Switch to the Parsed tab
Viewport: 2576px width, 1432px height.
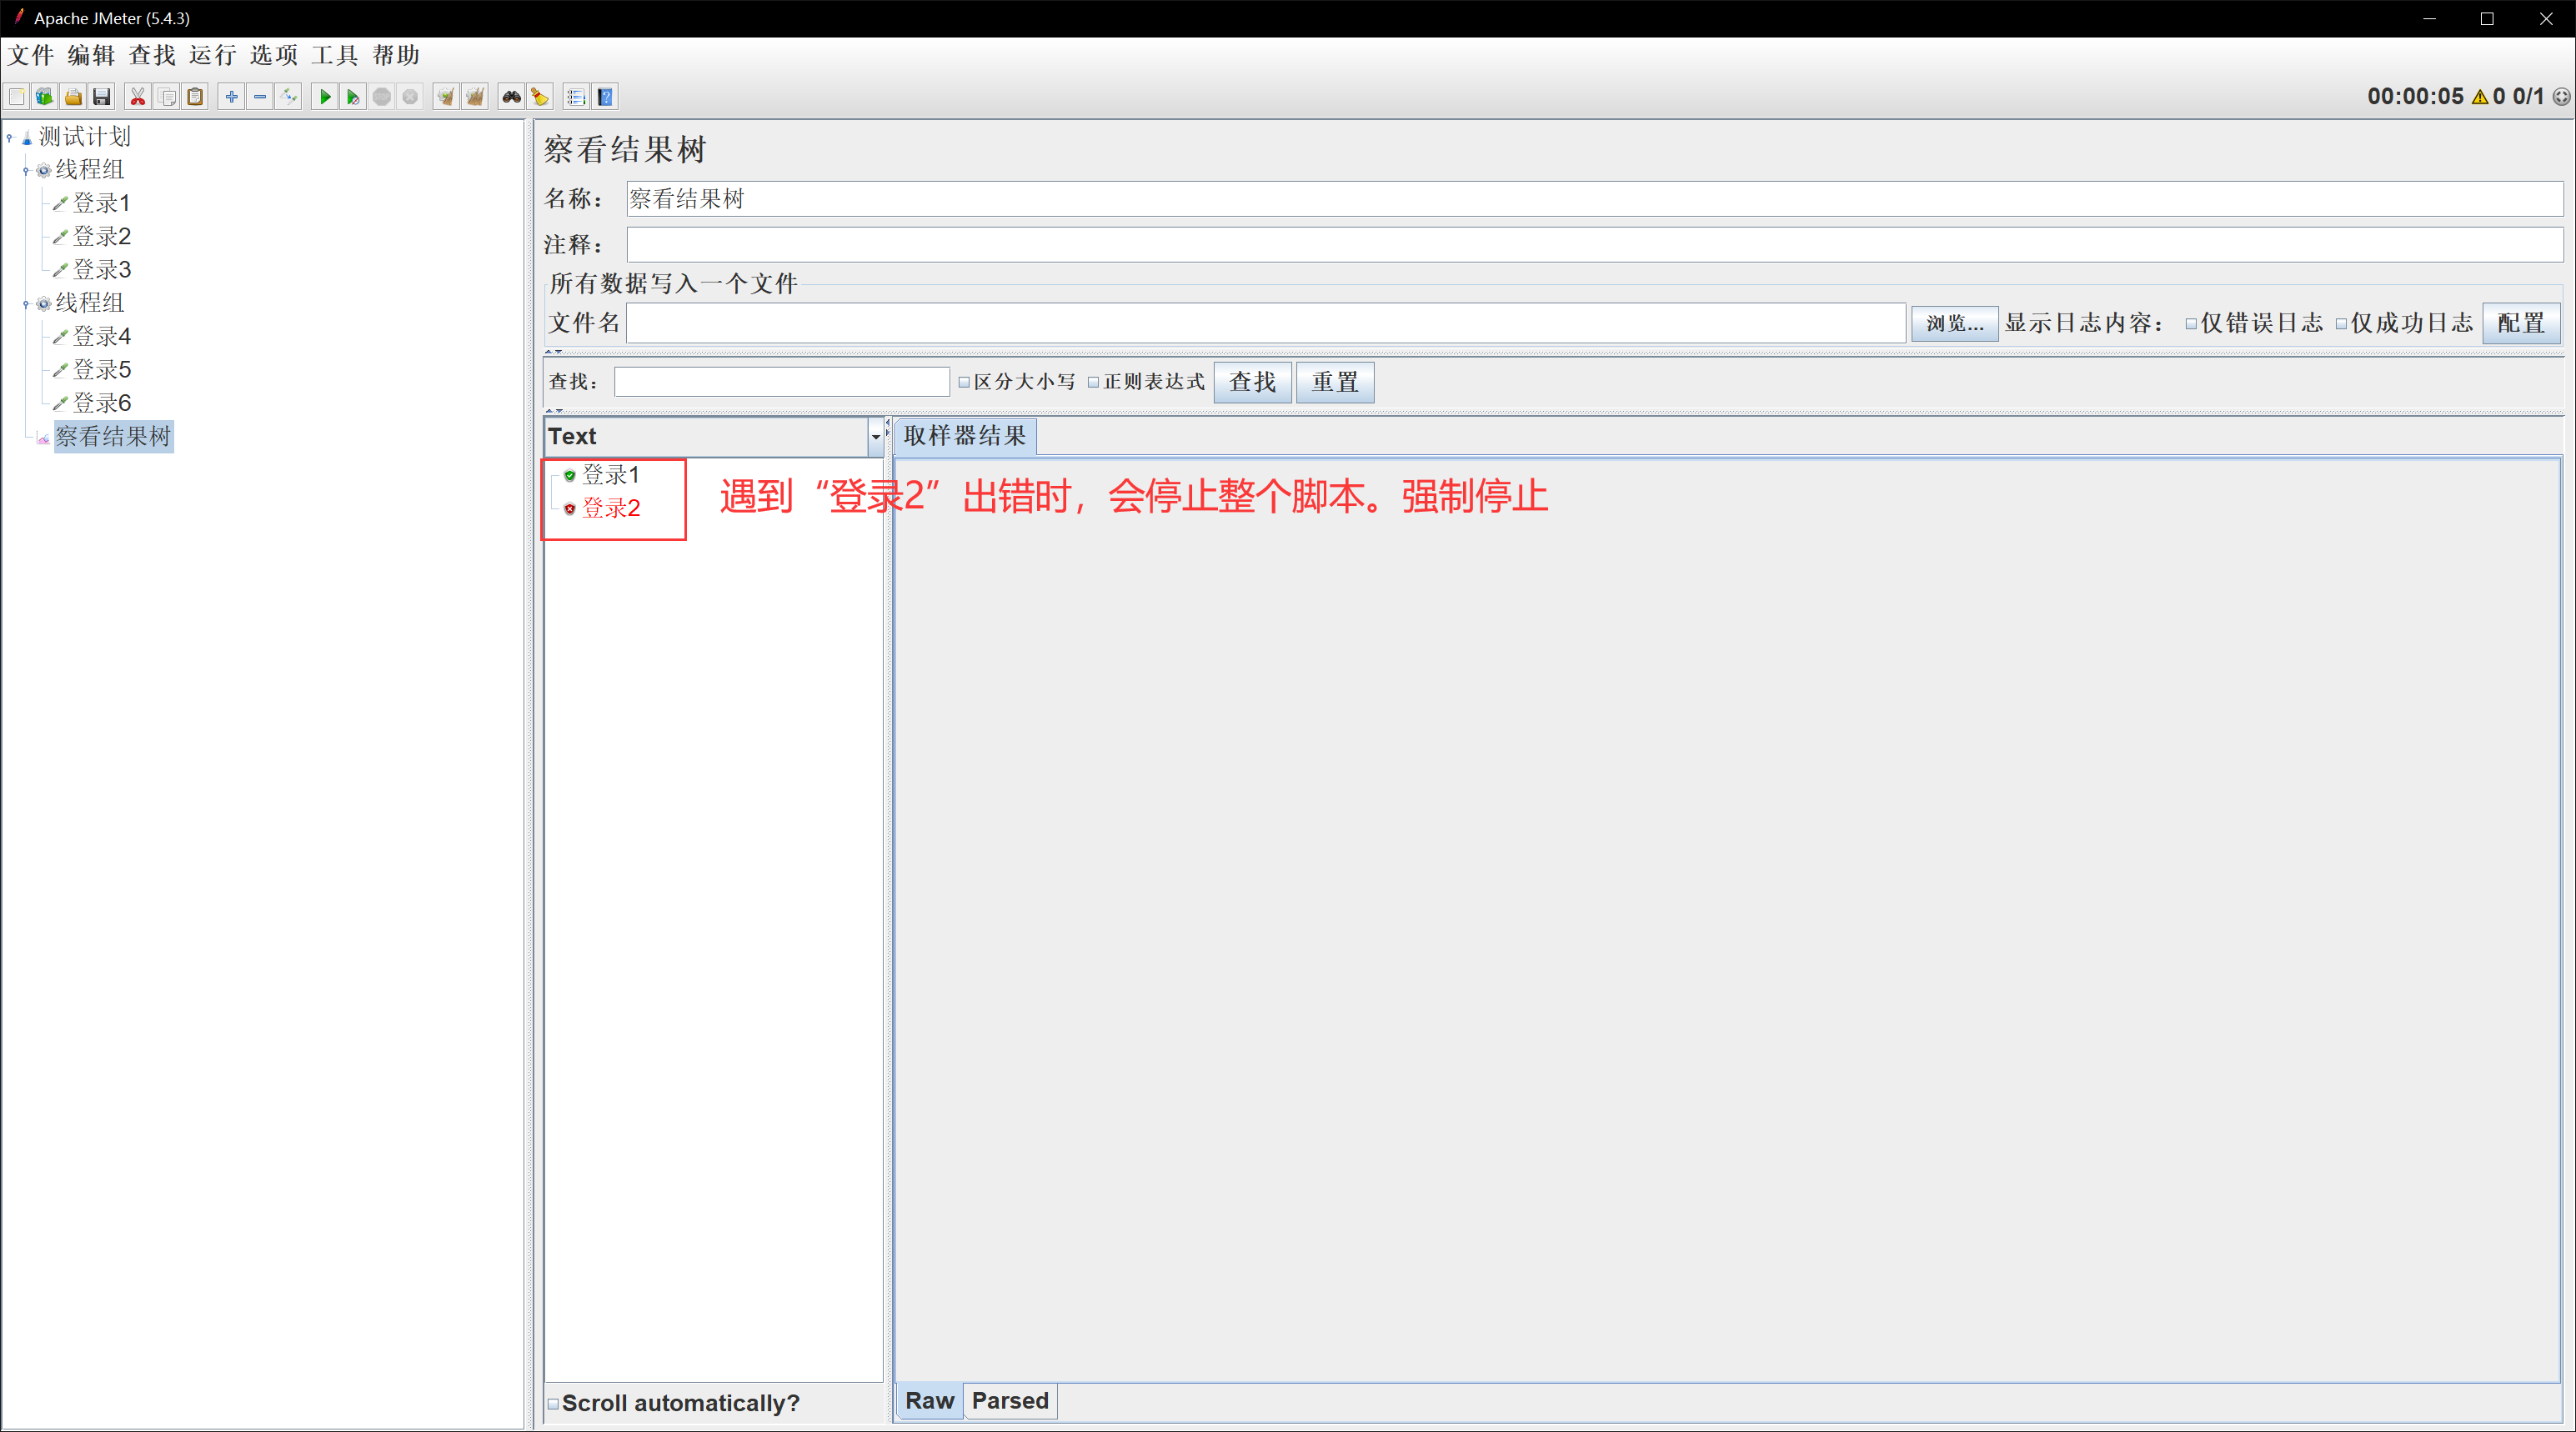[x=1009, y=1400]
